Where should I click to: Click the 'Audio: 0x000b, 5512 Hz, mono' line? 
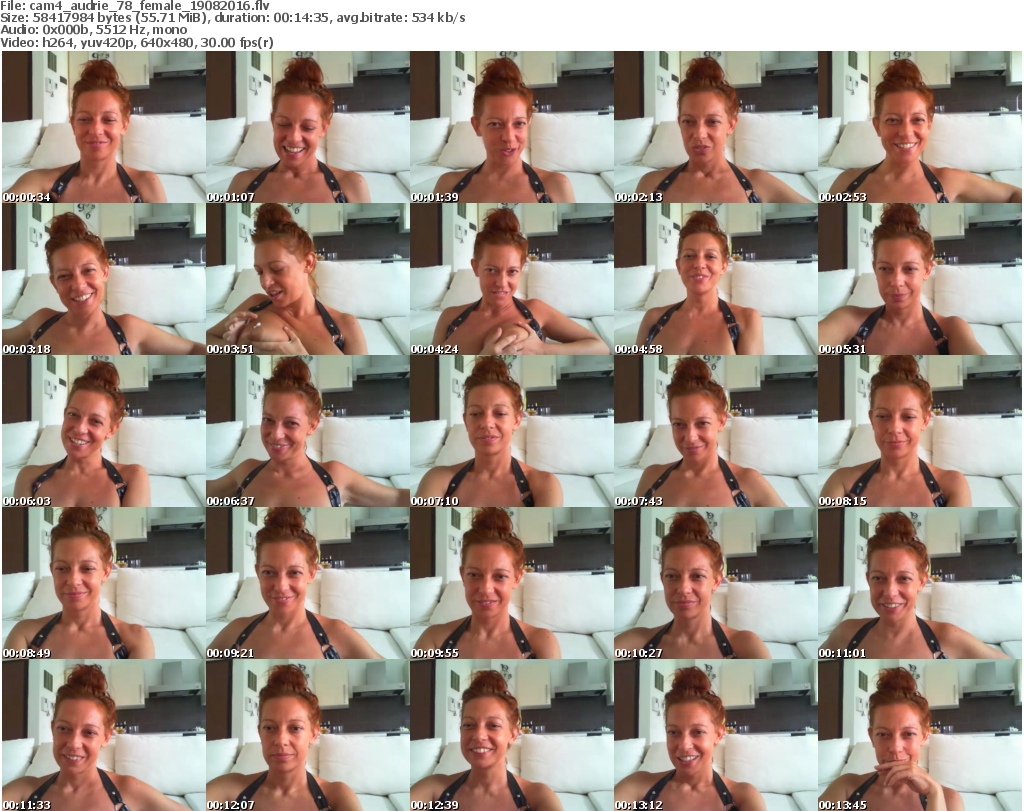[x=94, y=30]
